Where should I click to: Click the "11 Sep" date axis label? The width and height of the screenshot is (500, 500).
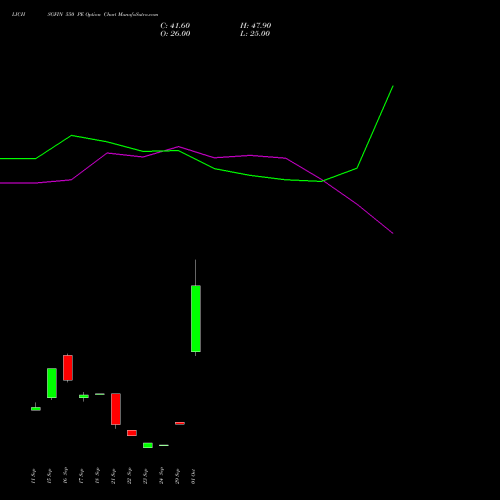[33, 476]
